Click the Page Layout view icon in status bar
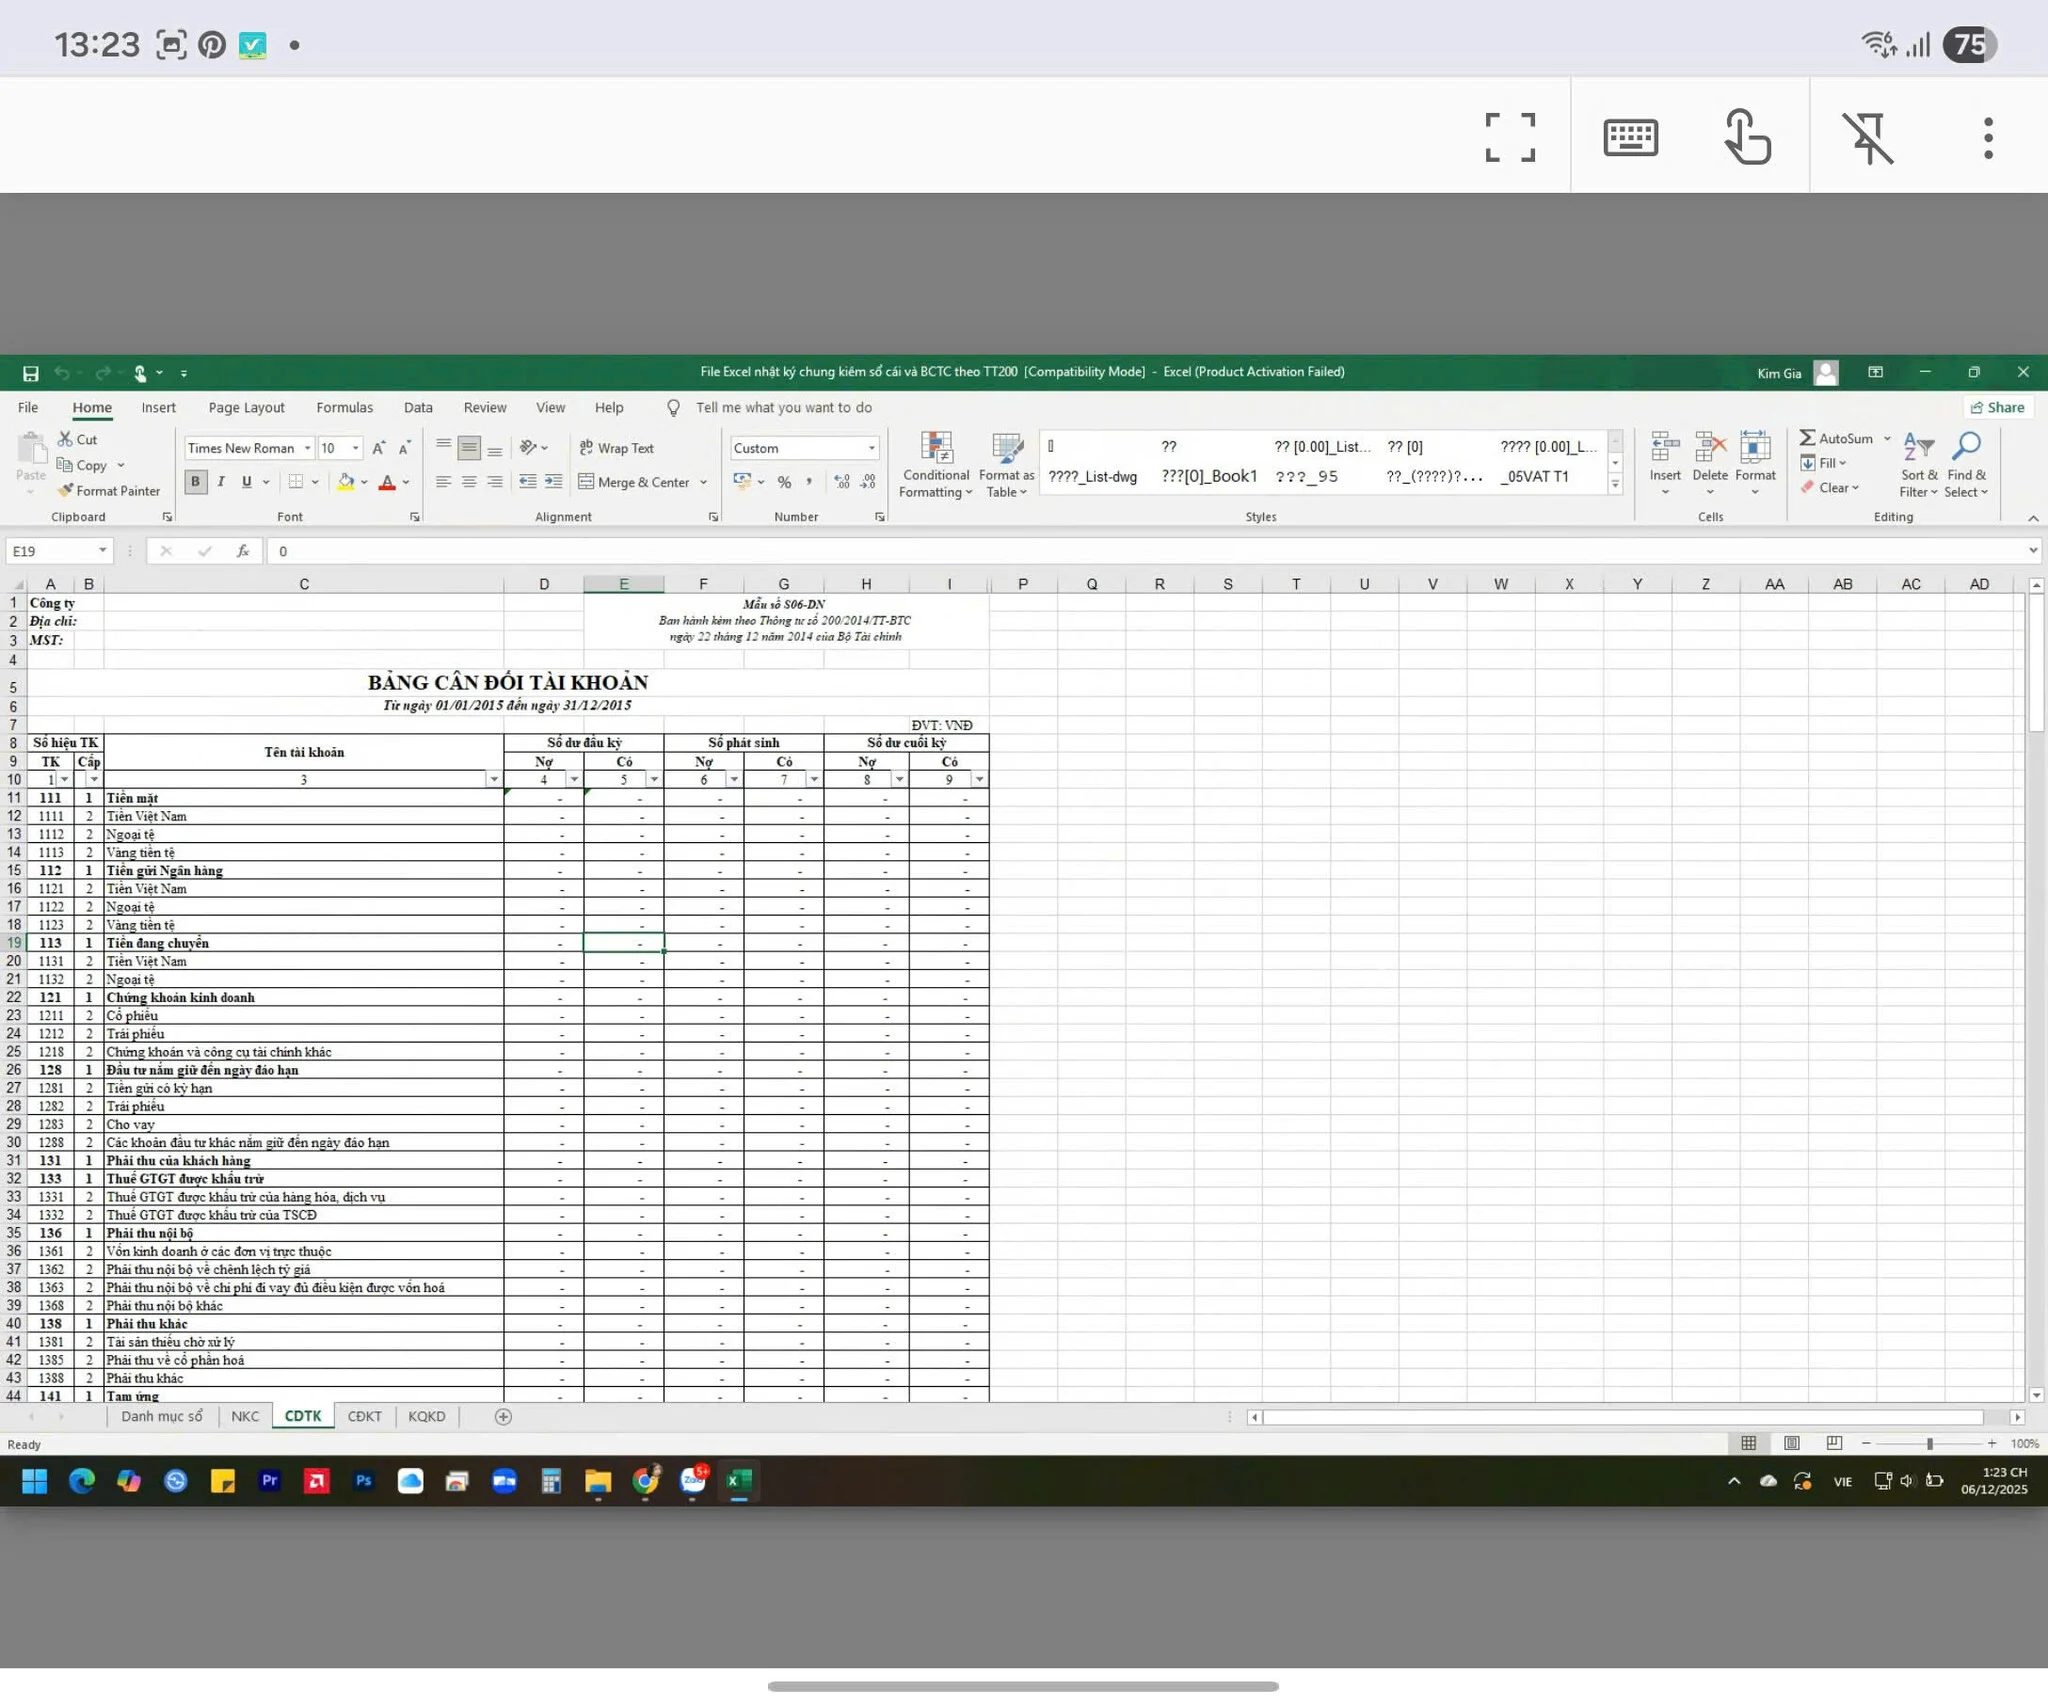The image size is (2048, 1705). [x=1792, y=1443]
